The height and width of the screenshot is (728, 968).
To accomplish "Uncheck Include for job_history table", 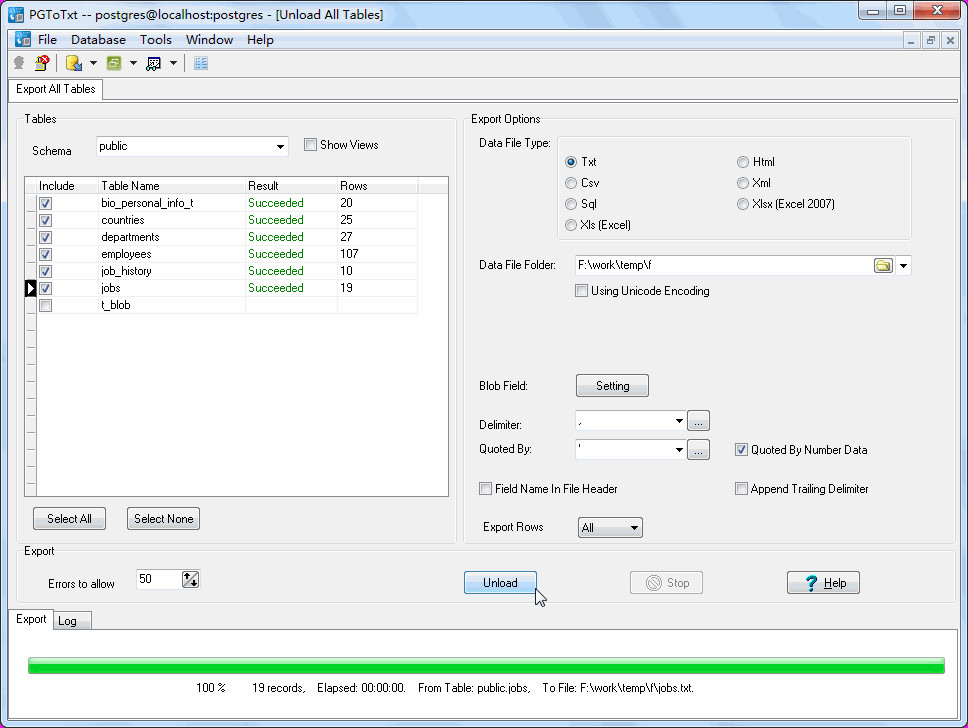I will pos(46,271).
